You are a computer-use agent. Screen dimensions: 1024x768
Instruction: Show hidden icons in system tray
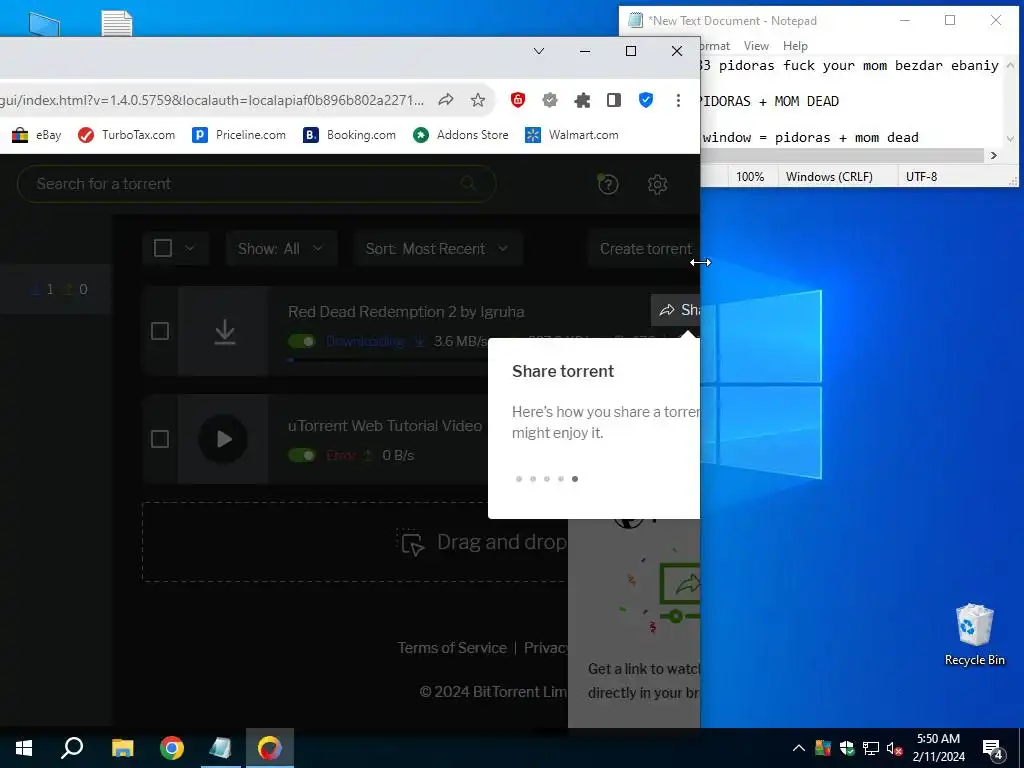(799, 748)
